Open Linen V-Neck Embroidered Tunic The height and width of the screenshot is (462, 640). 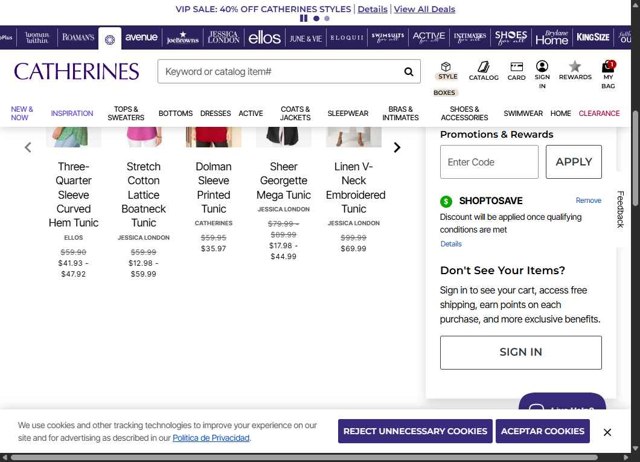pyautogui.click(x=354, y=188)
